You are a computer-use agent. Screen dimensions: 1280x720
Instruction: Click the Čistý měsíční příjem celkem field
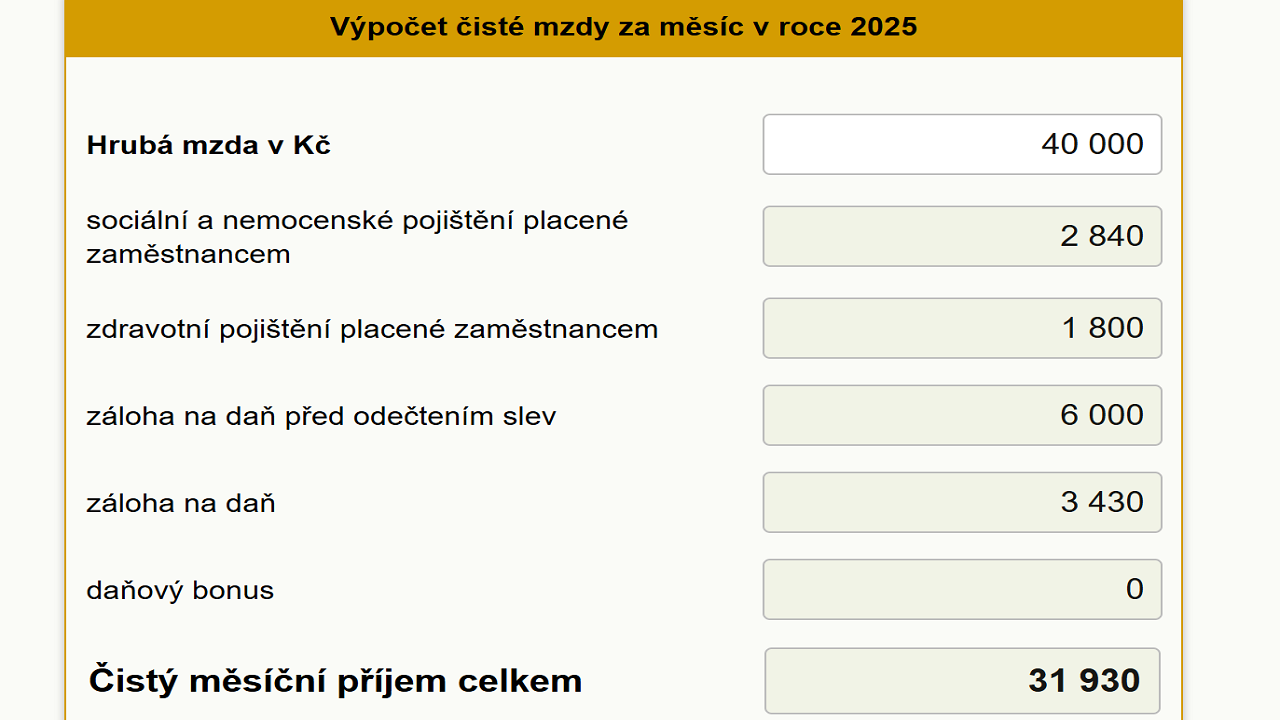point(962,680)
